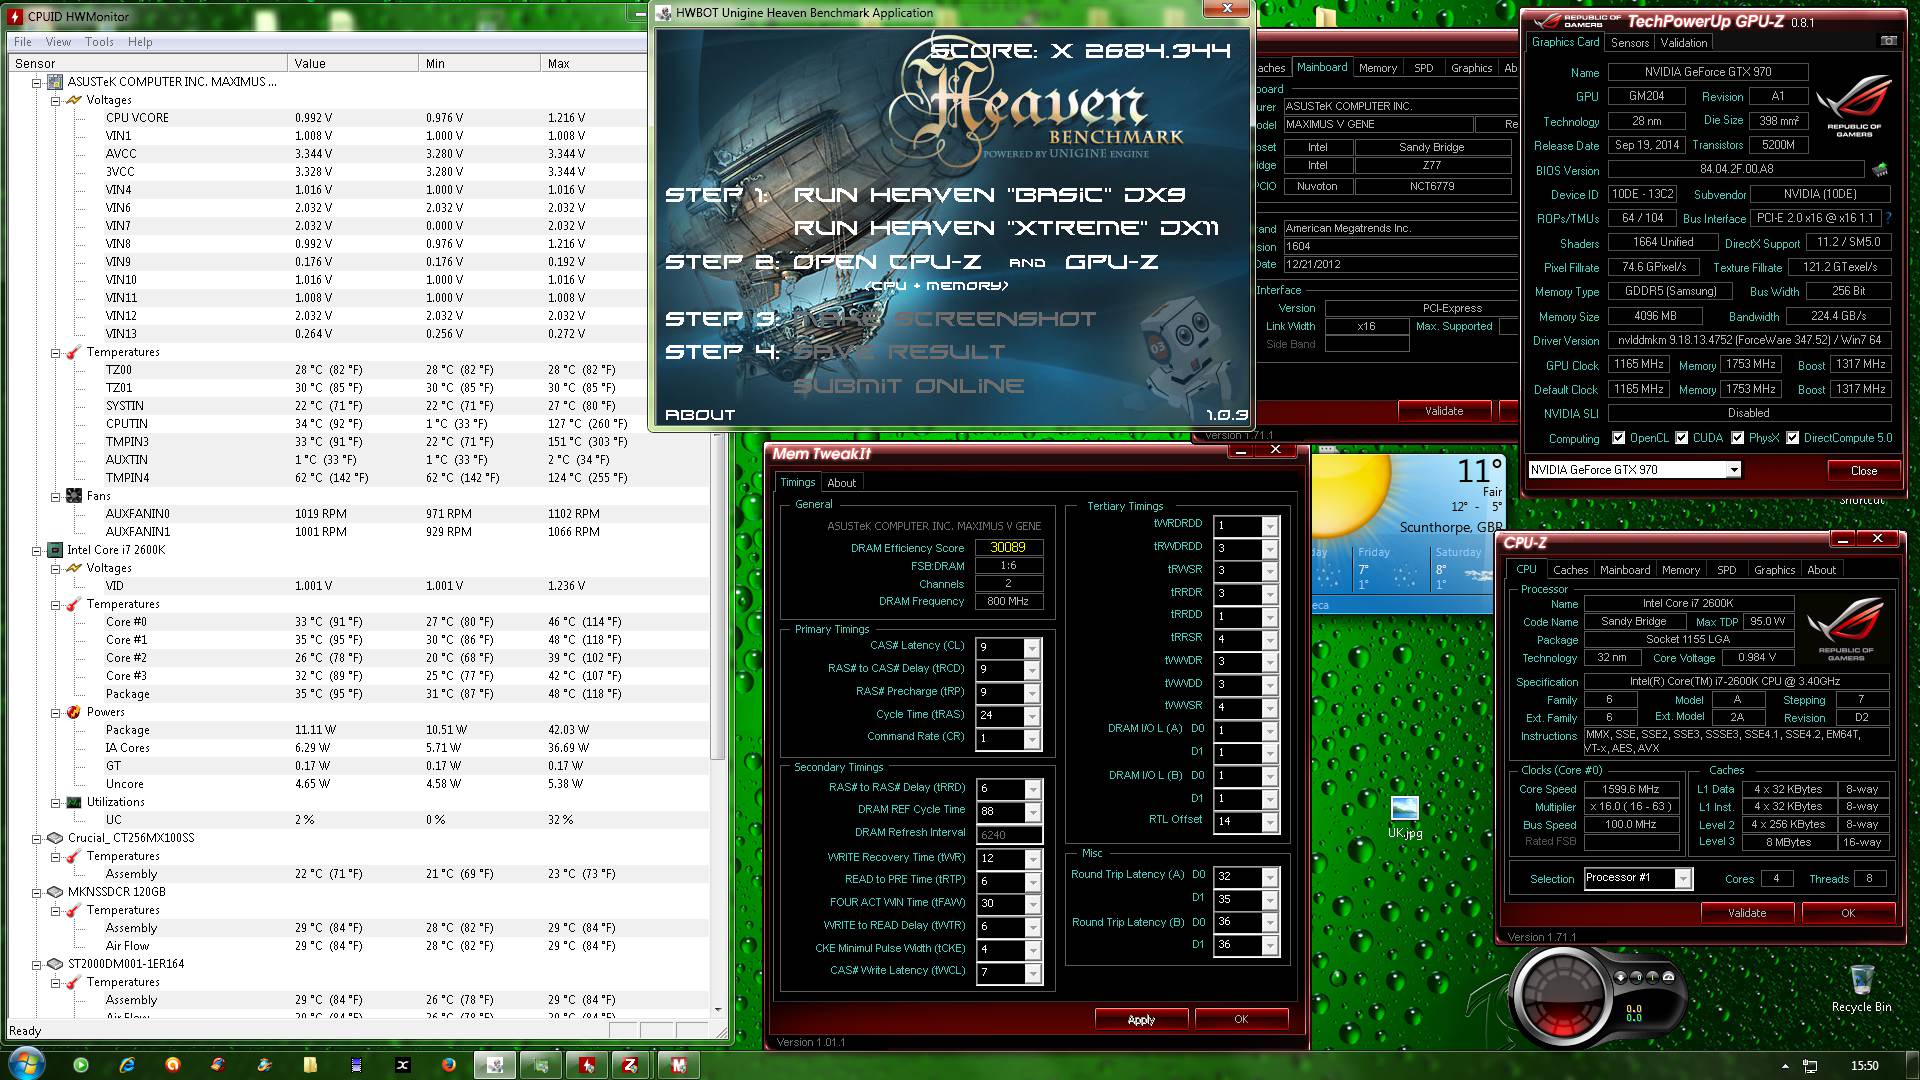Click the Utilizations node icon
The height and width of the screenshot is (1080, 1920).
coord(74,802)
